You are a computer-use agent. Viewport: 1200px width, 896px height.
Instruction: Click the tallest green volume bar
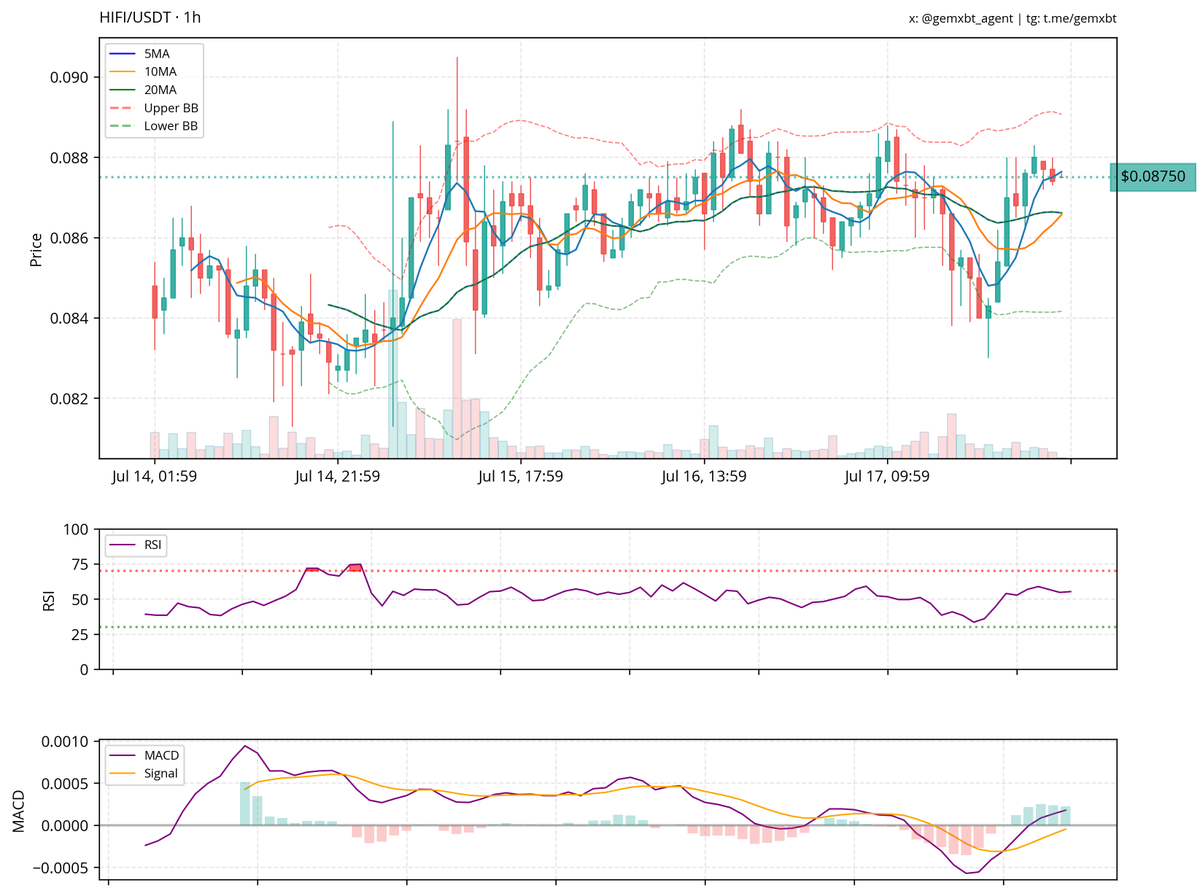[393, 373]
